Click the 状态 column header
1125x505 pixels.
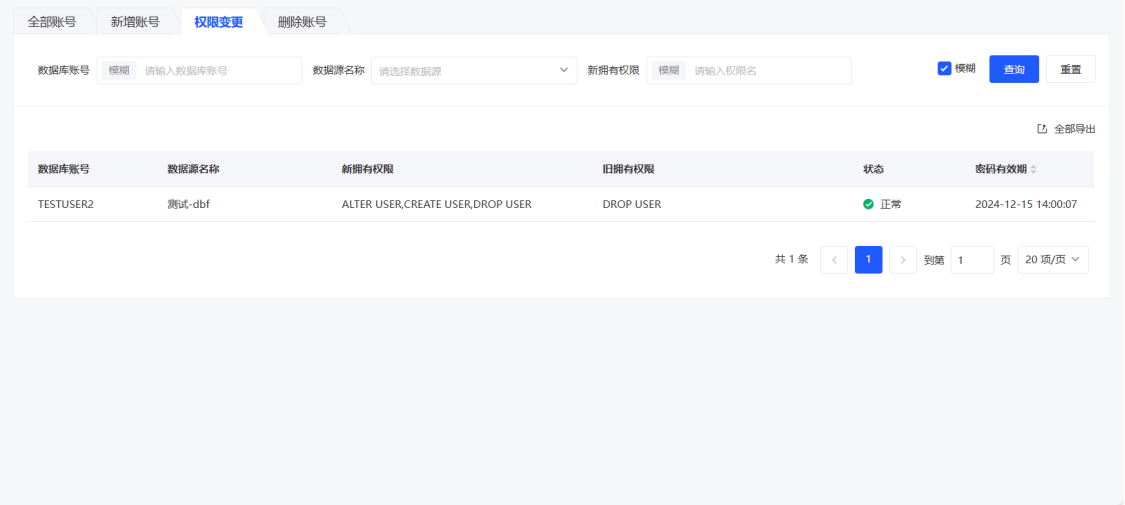point(873,169)
